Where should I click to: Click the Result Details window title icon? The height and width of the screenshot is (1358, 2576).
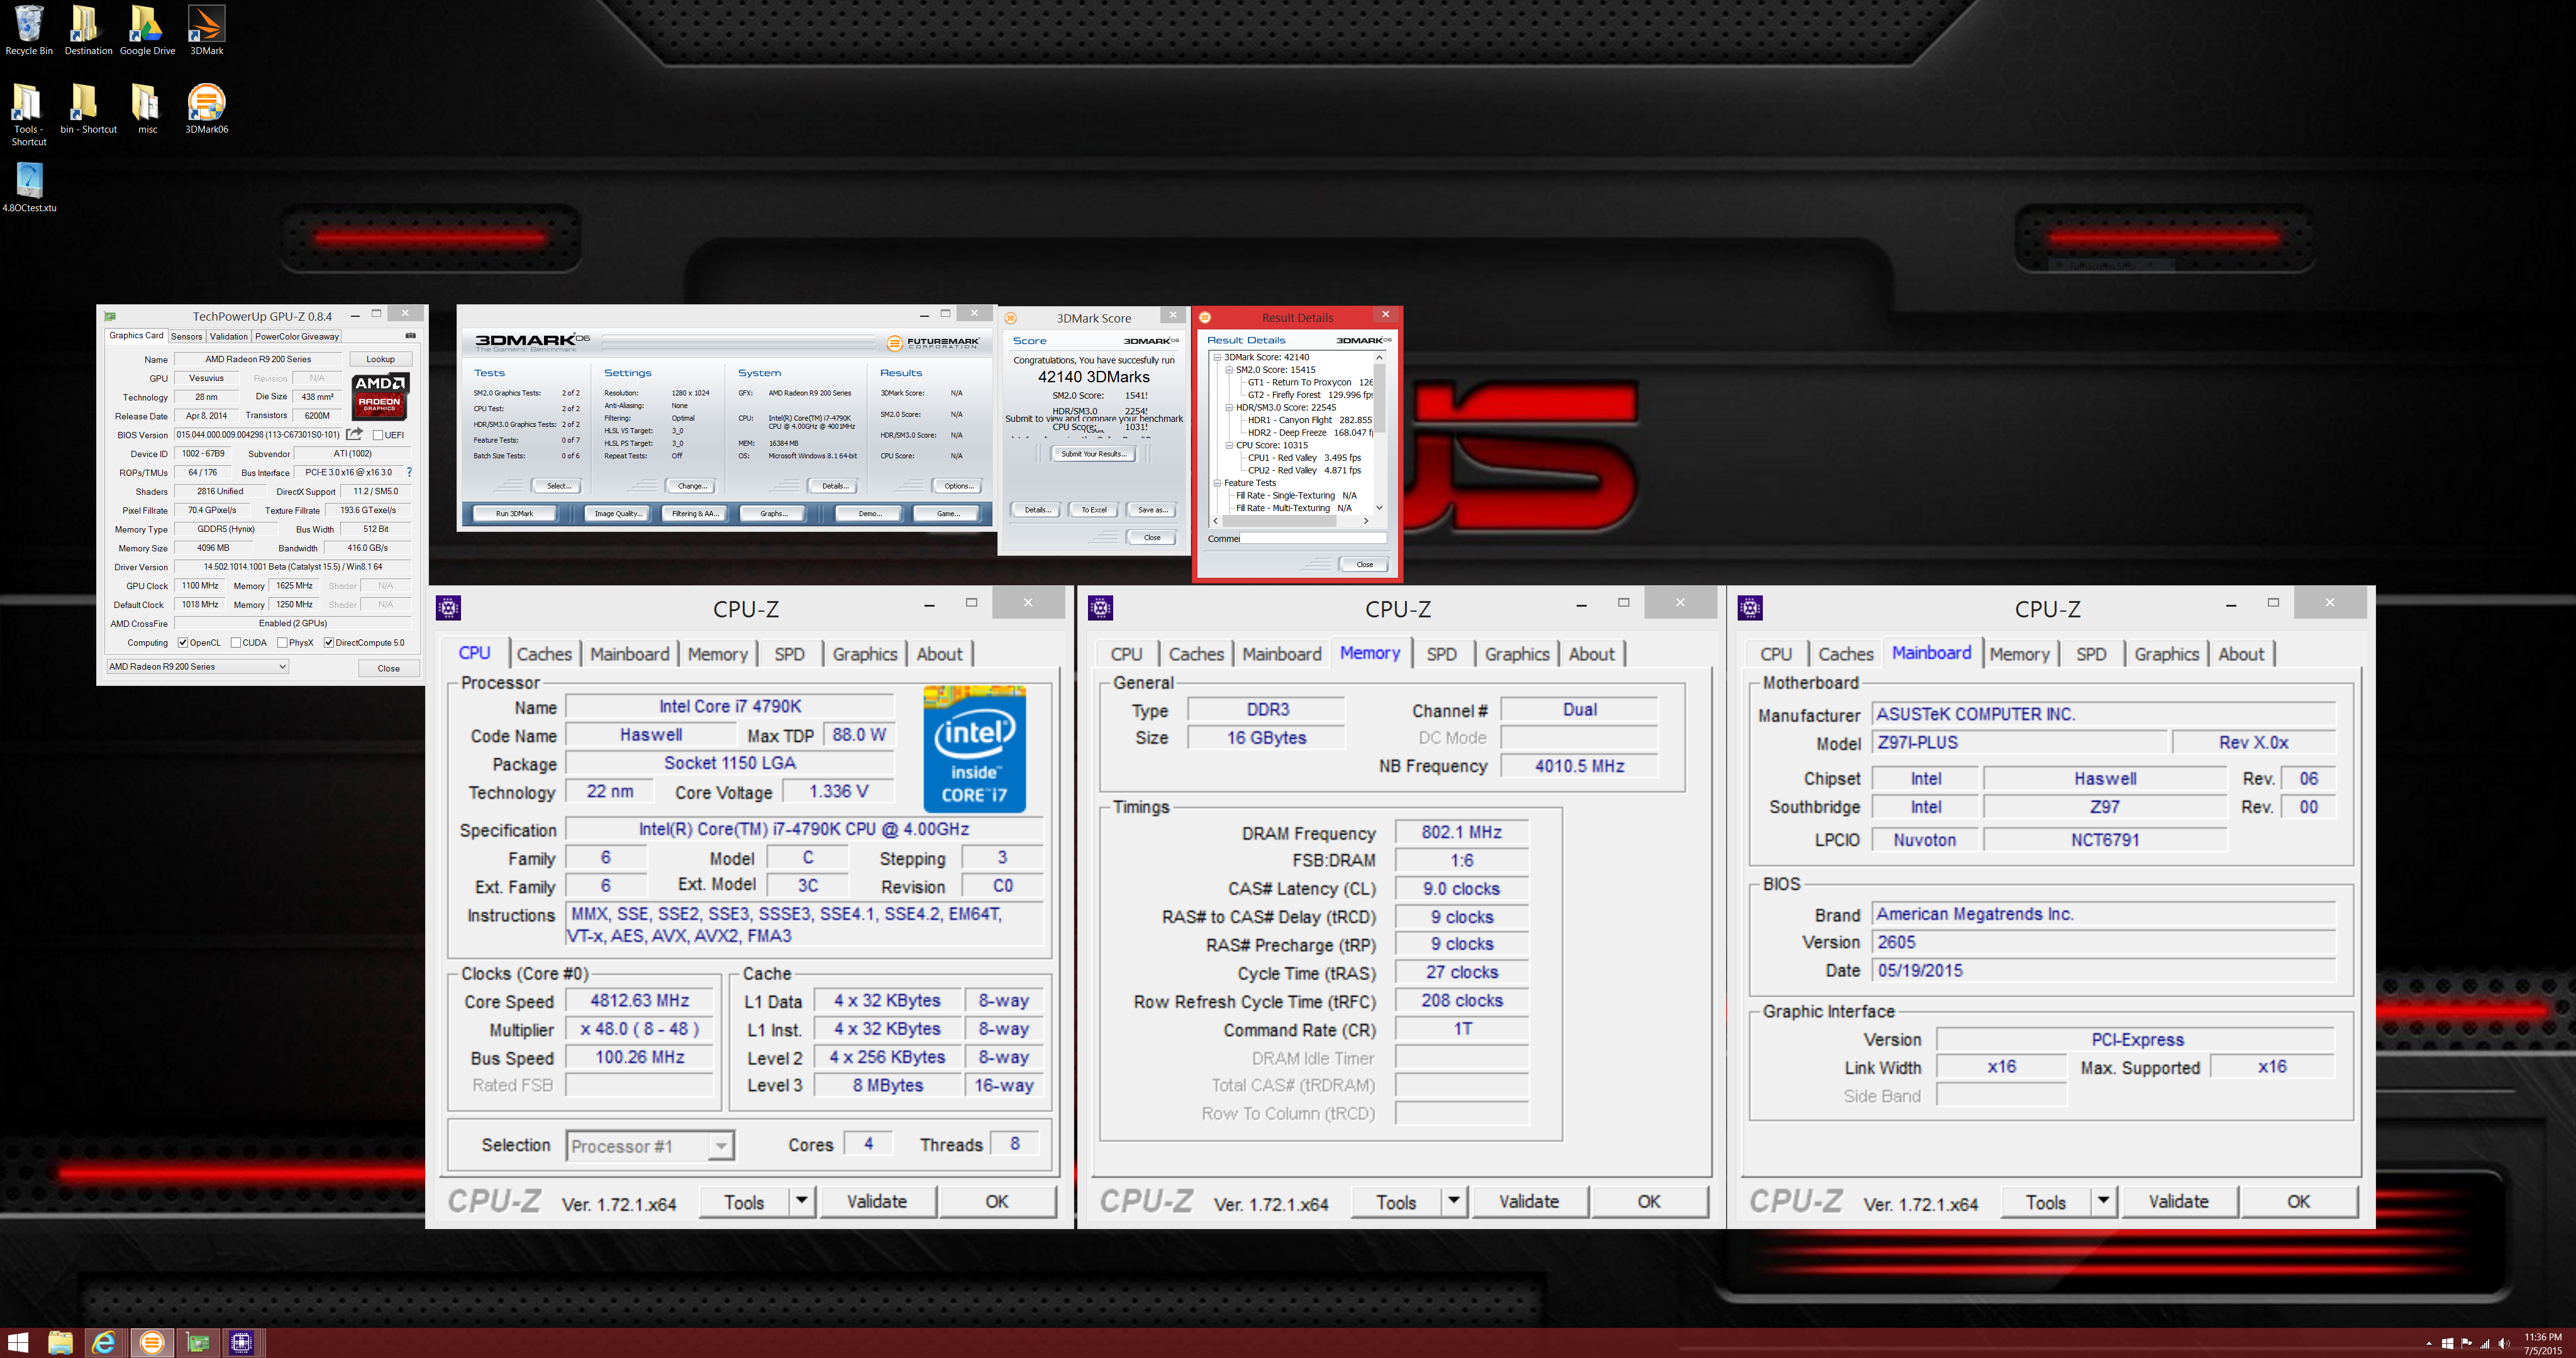pos(1205,317)
